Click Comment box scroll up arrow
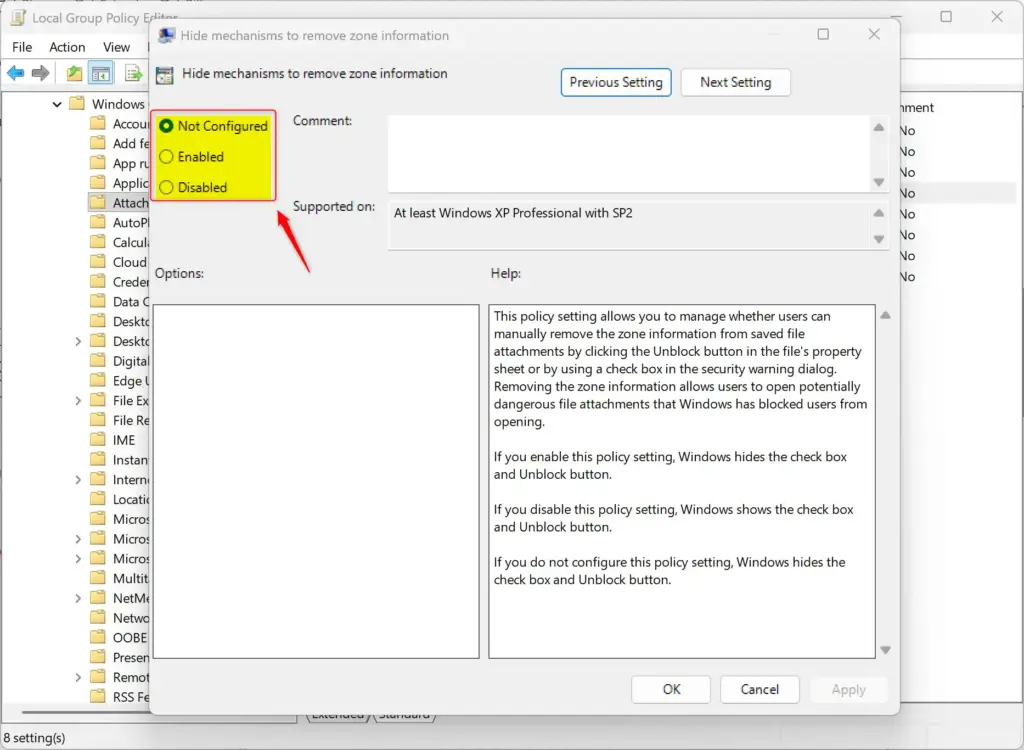Screen dimensions: 1024x750 tap(879, 127)
